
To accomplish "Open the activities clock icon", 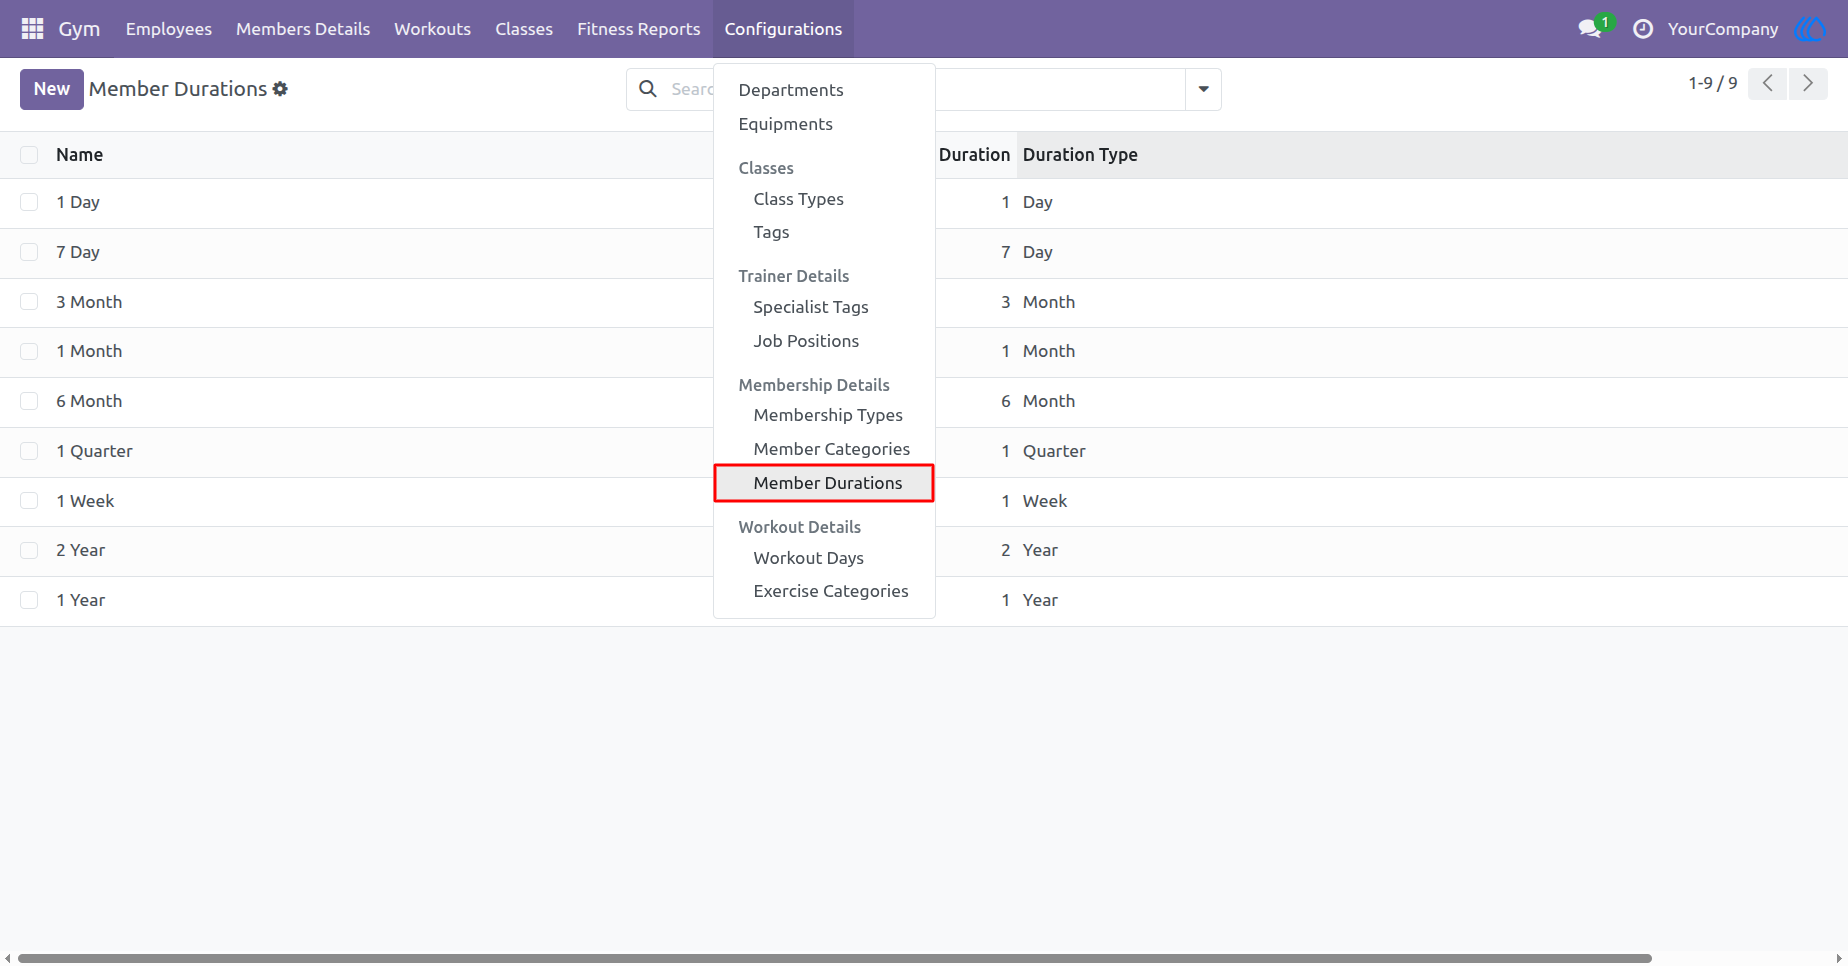I will (1643, 29).
